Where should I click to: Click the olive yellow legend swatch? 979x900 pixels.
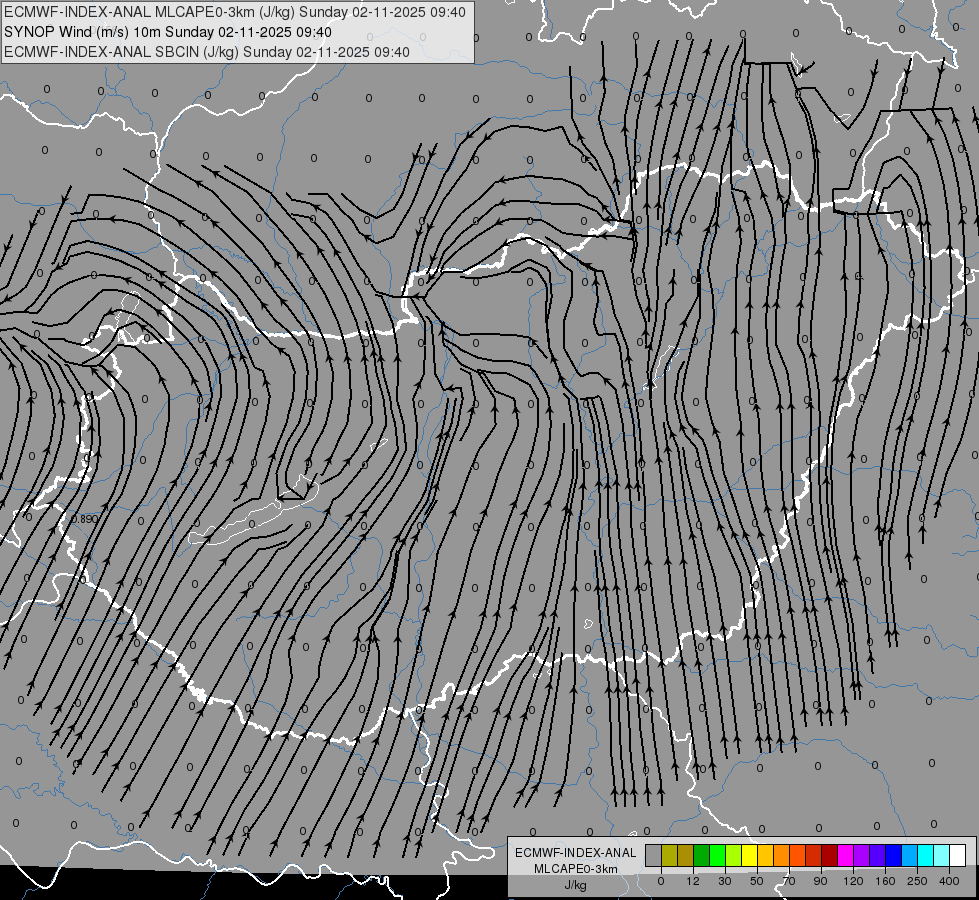[x=669, y=855]
